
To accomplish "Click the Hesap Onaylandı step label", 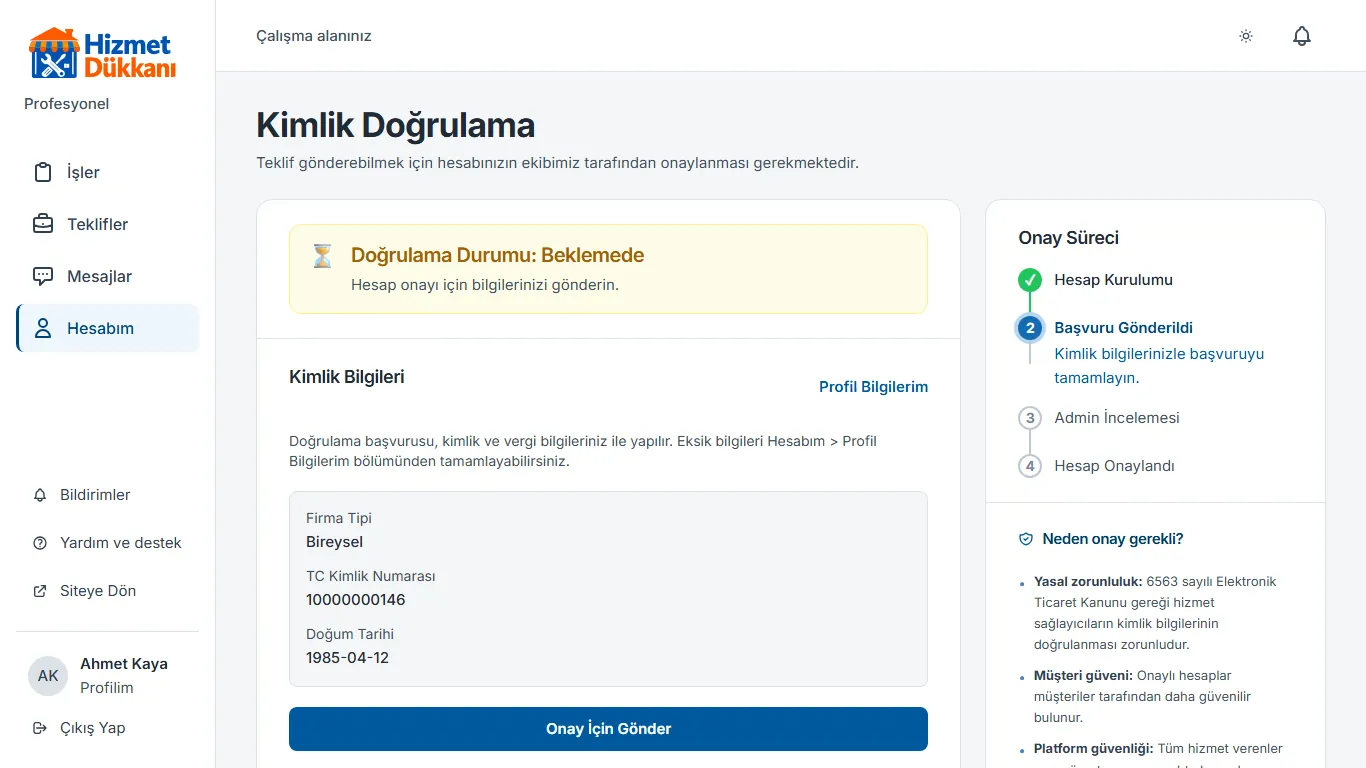I will coord(1114,466).
